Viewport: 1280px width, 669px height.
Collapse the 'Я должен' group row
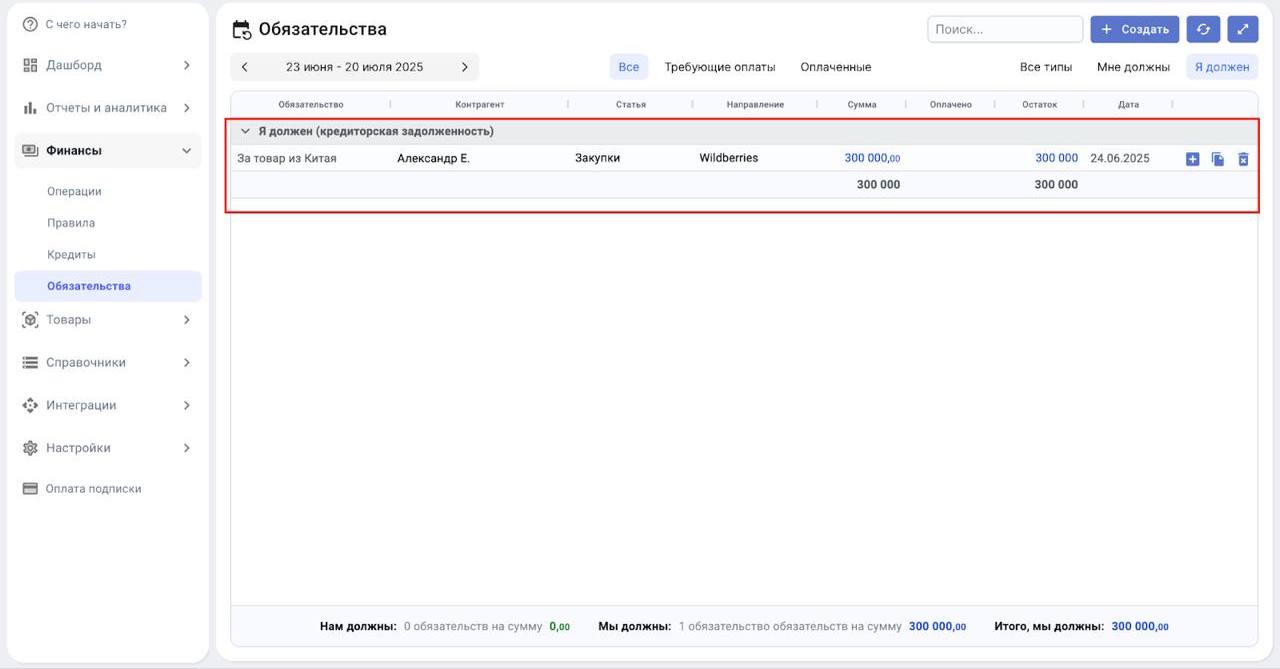coord(245,131)
